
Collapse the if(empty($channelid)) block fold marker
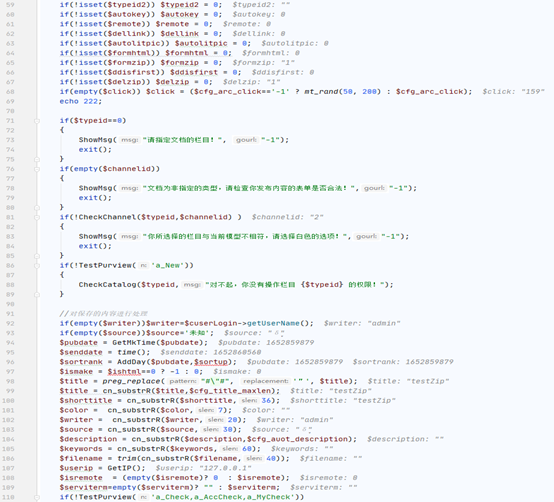tap(37, 169)
